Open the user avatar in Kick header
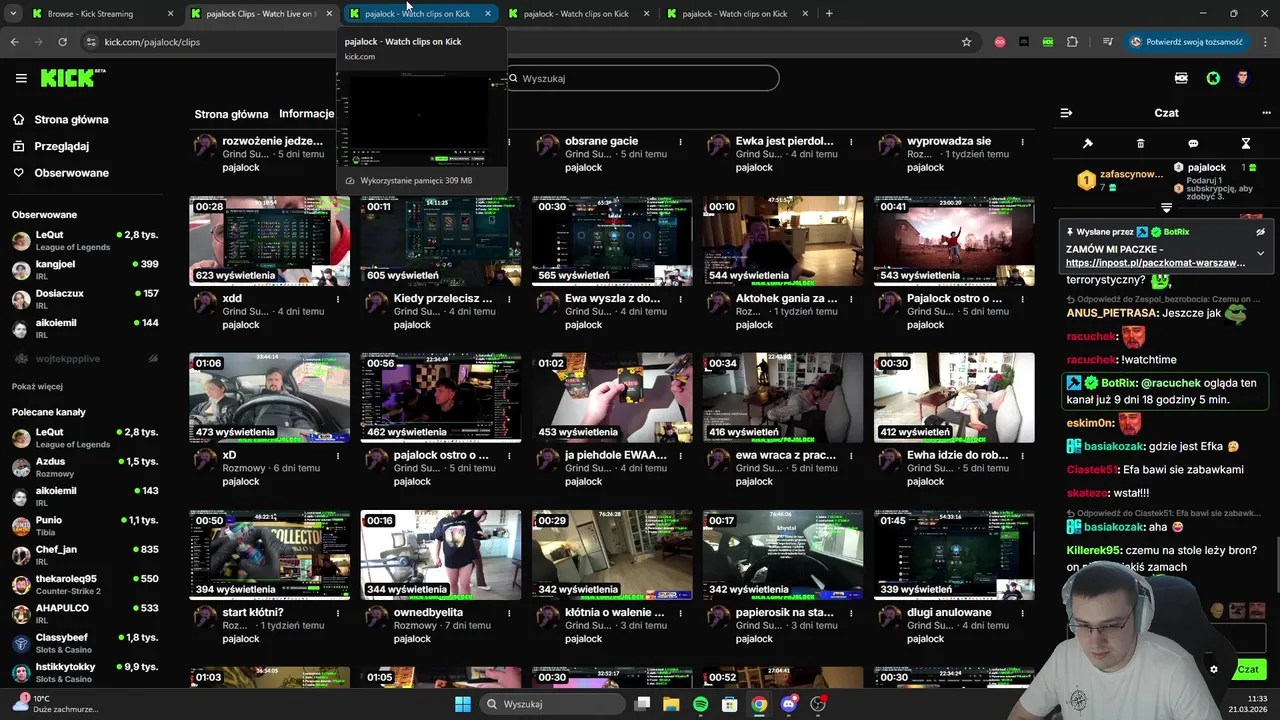This screenshot has height=720, width=1280. (1243, 78)
